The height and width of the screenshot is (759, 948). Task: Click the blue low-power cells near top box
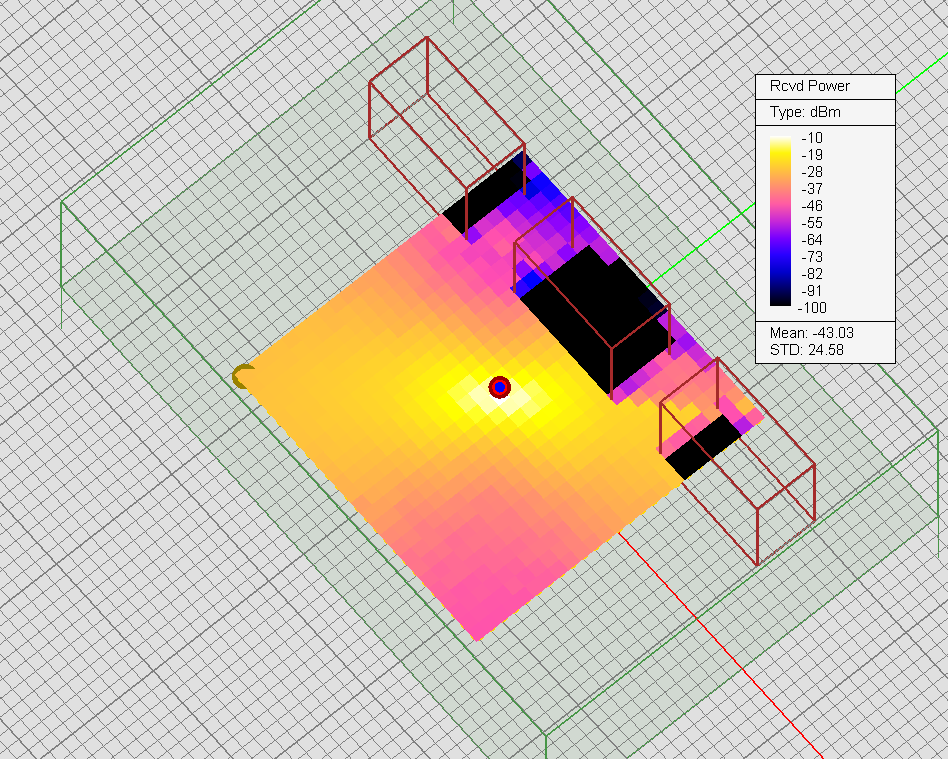(x=545, y=190)
